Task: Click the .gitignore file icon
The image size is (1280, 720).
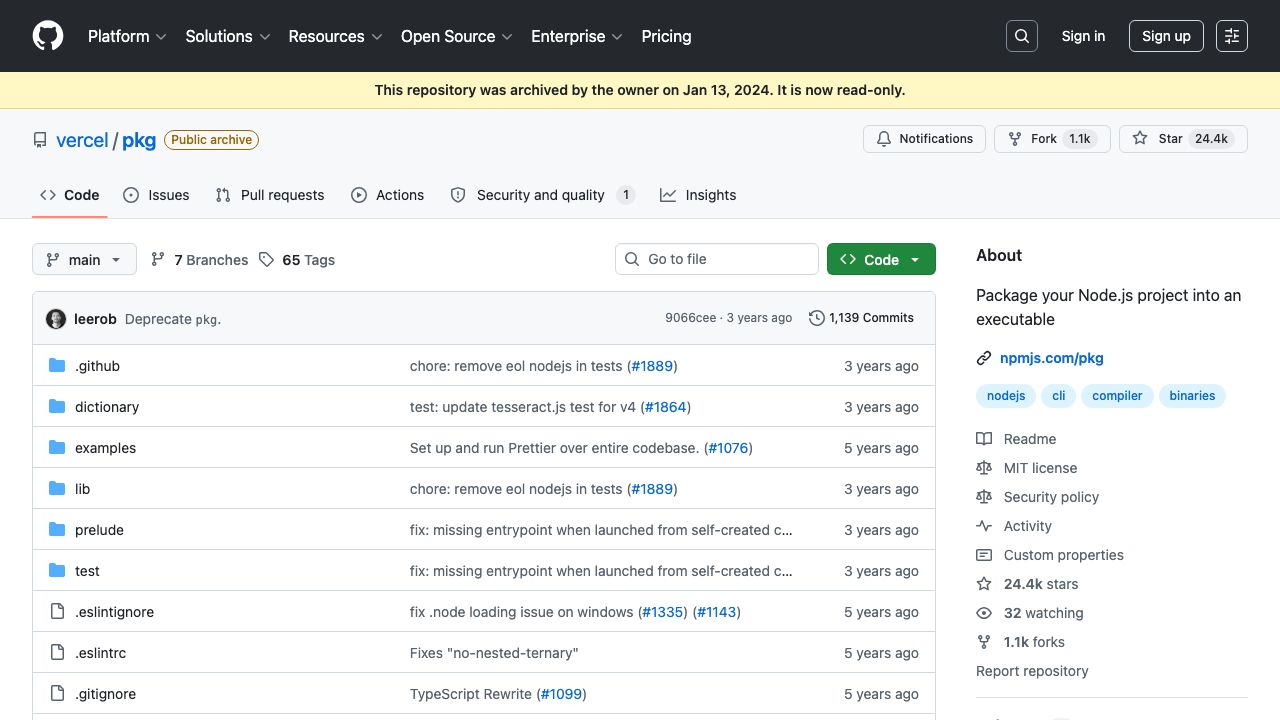Action: click(57, 694)
